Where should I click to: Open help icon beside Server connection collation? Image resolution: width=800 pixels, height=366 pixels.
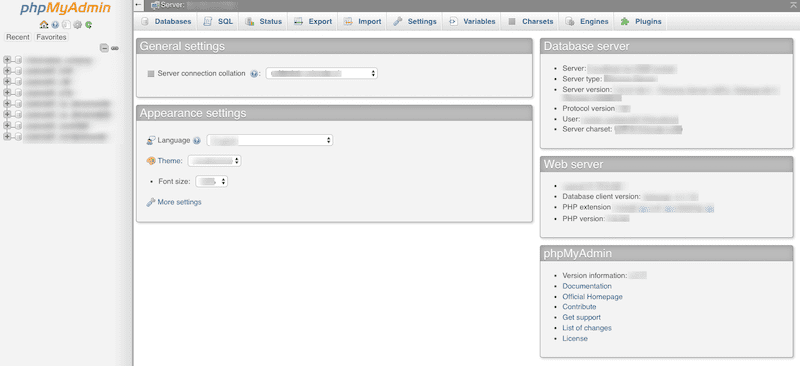[254, 74]
